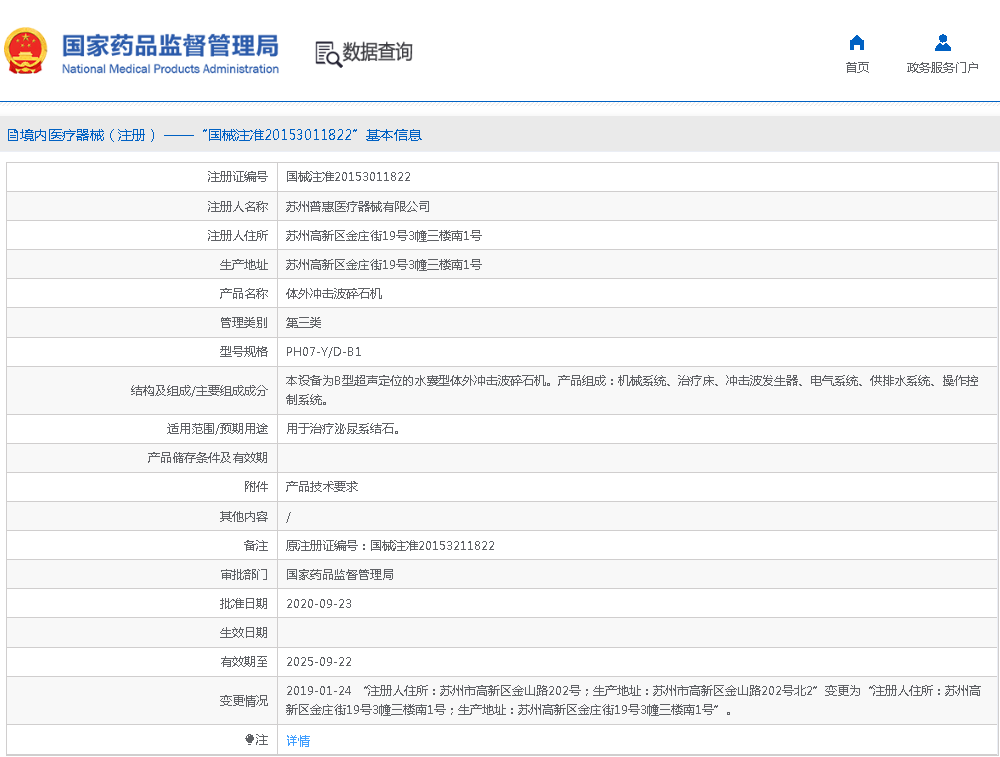
Task: Click the small icon before 境内医疗器械 heading
Action: pos(11,135)
